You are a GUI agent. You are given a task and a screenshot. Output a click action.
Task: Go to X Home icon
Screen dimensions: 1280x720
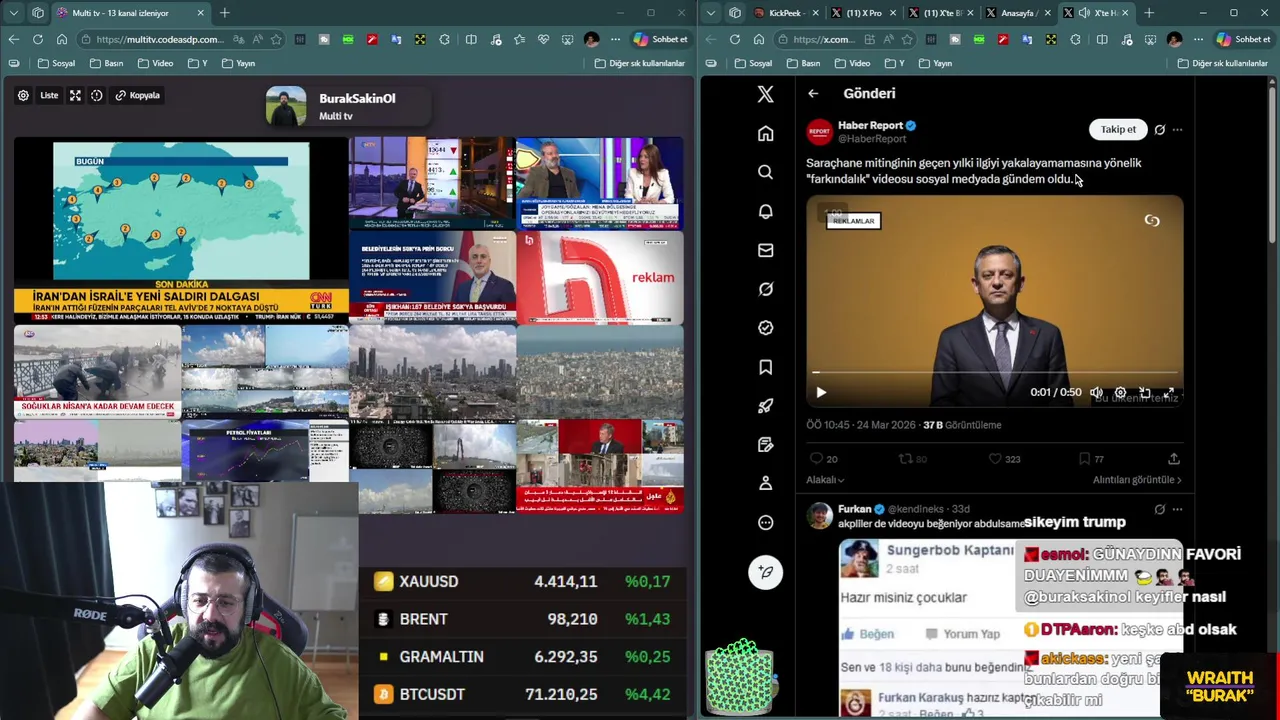pyautogui.click(x=765, y=133)
